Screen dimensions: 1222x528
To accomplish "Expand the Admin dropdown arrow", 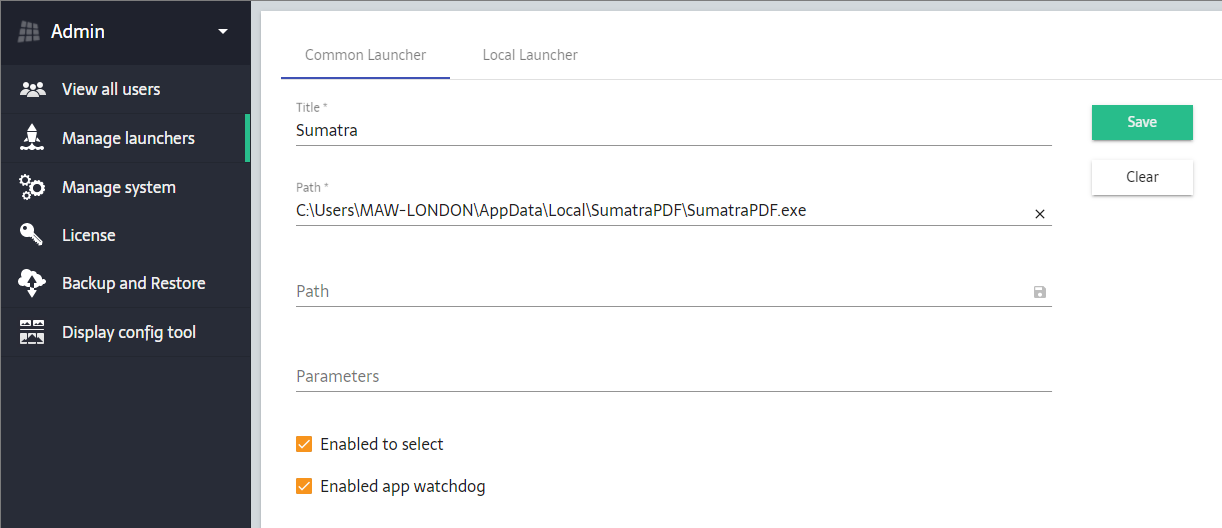I will coord(222,32).
